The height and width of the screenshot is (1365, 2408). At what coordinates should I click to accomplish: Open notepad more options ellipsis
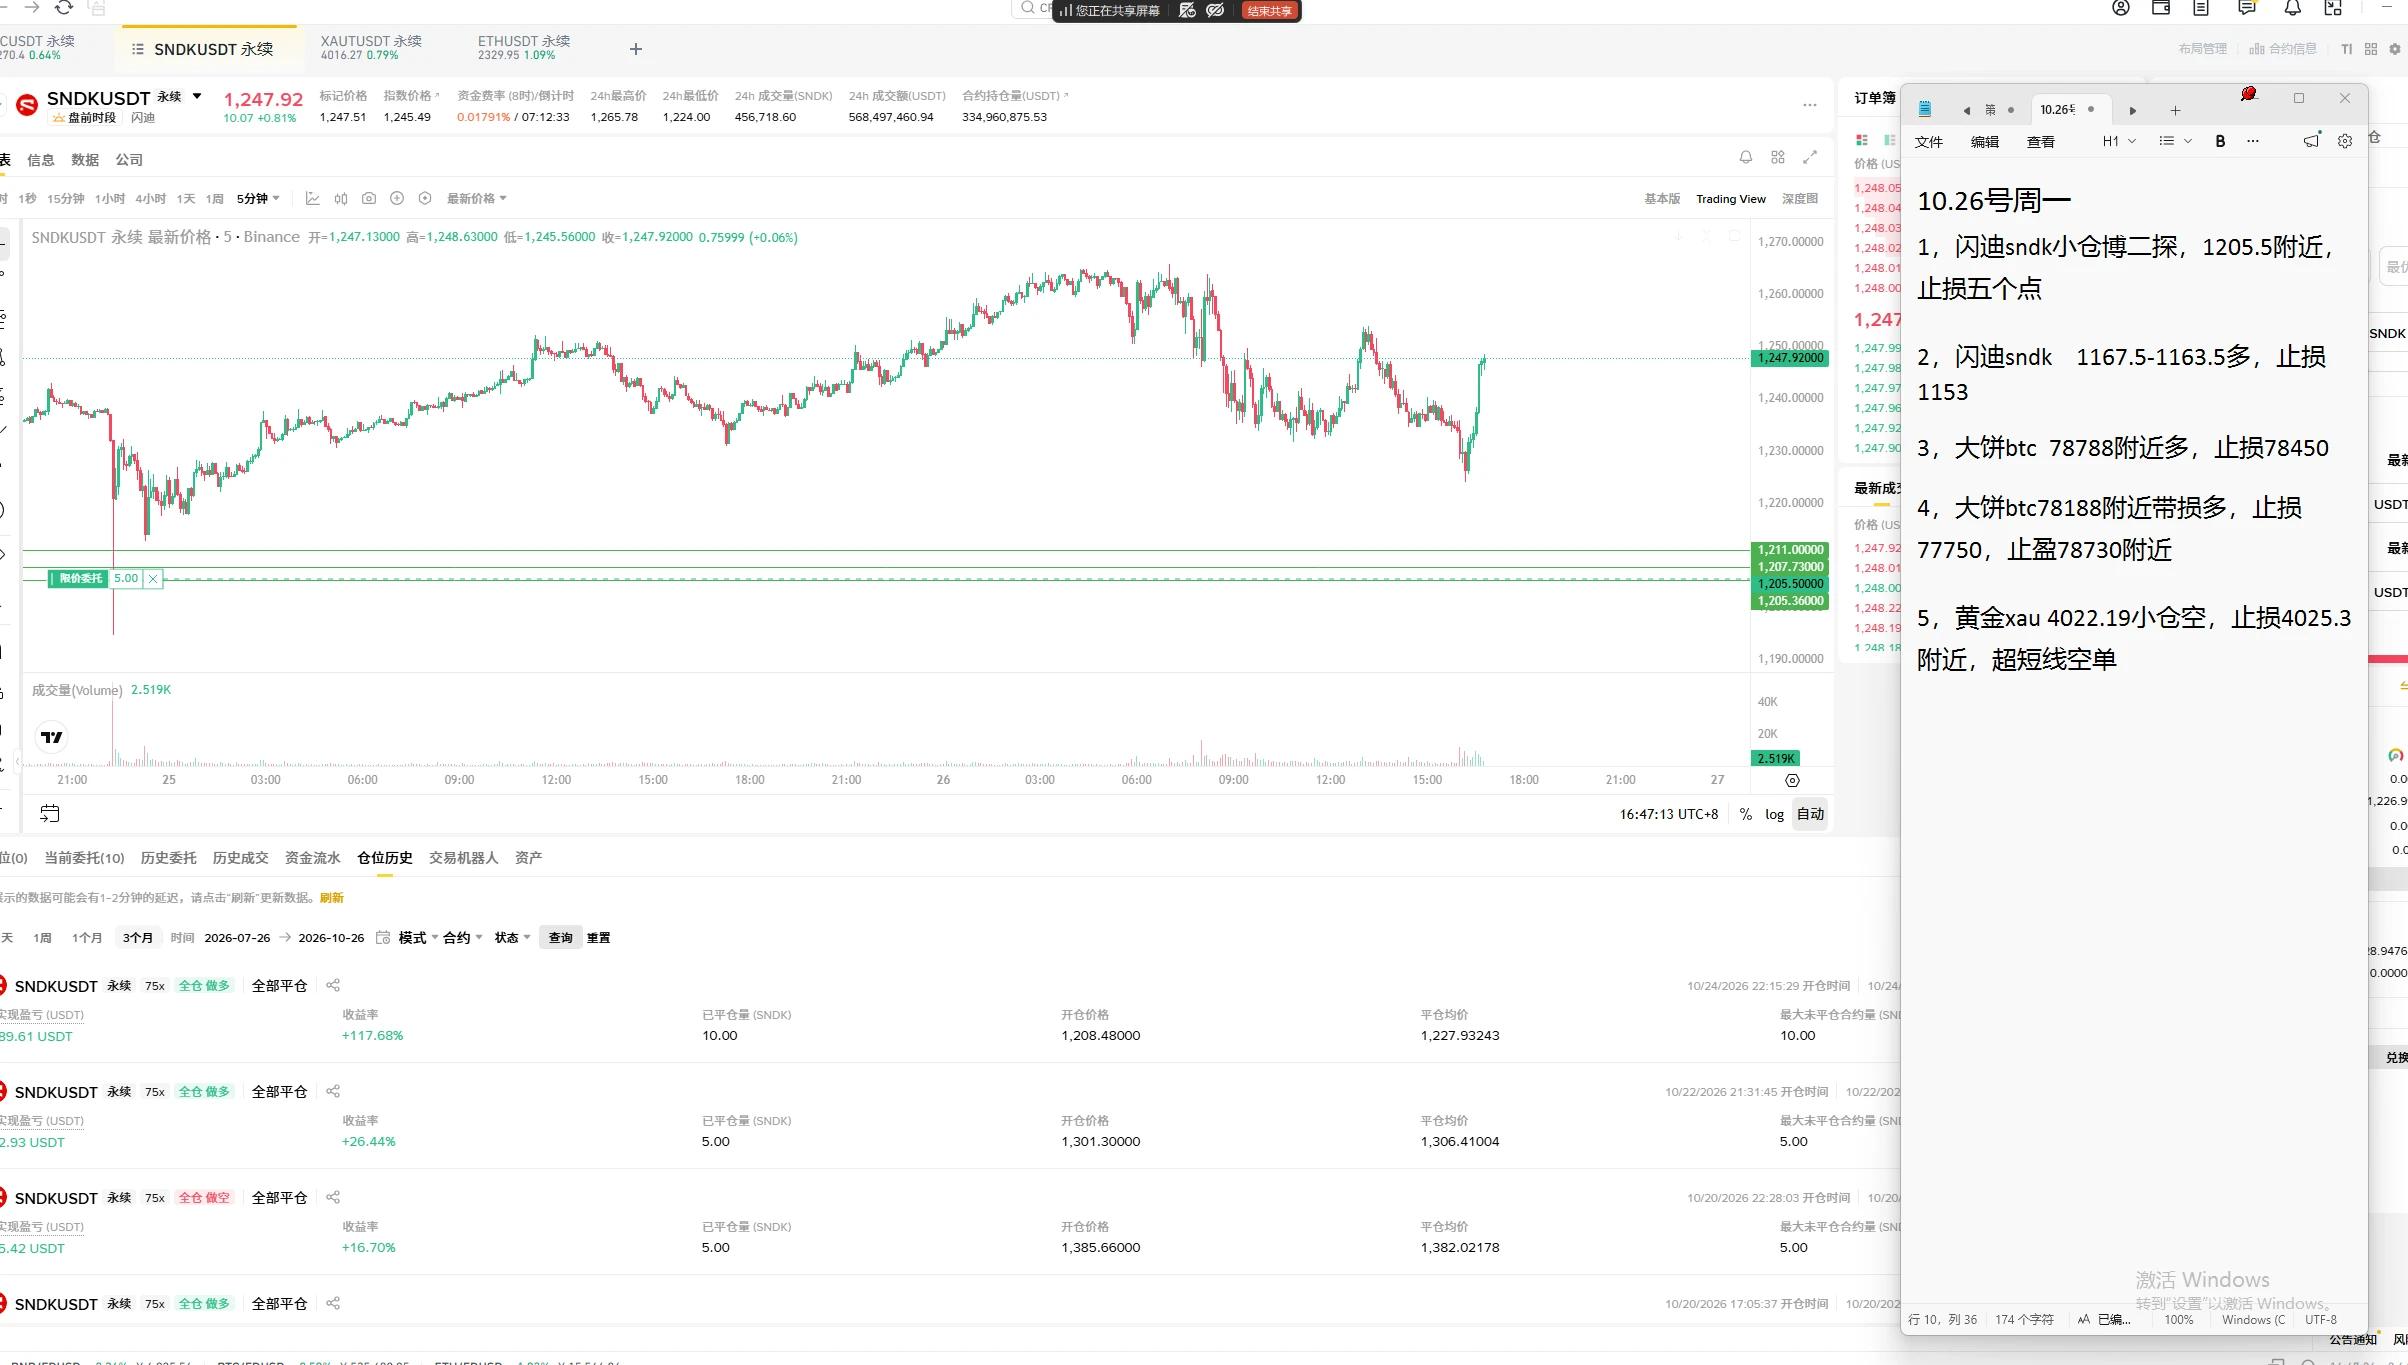pyautogui.click(x=2253, y=142)
